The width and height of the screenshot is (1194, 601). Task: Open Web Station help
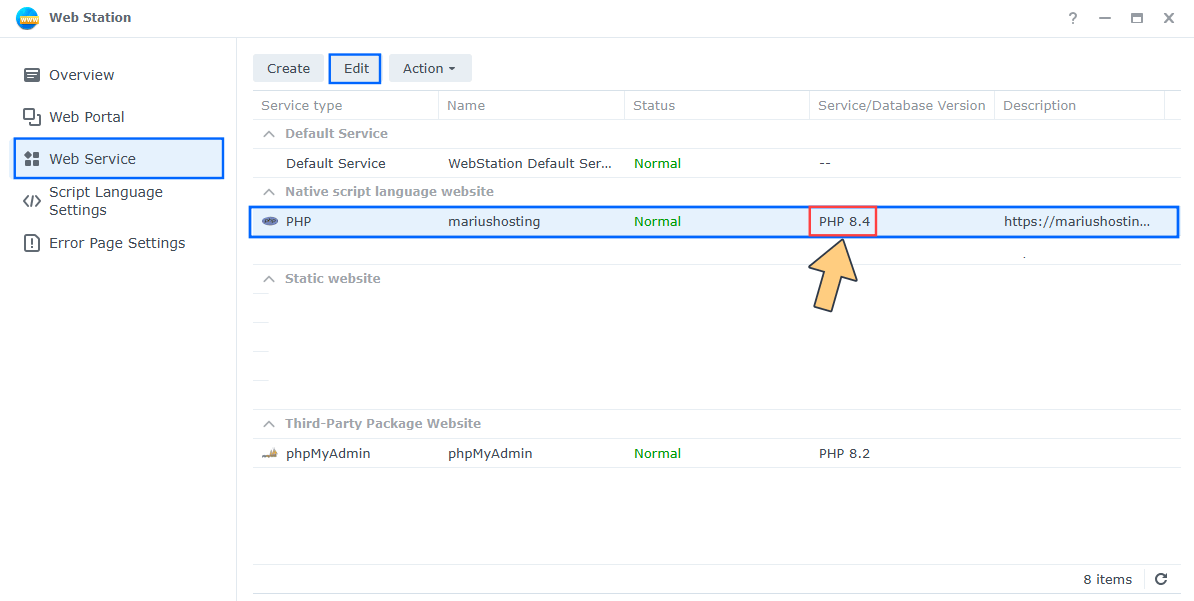1072,18
